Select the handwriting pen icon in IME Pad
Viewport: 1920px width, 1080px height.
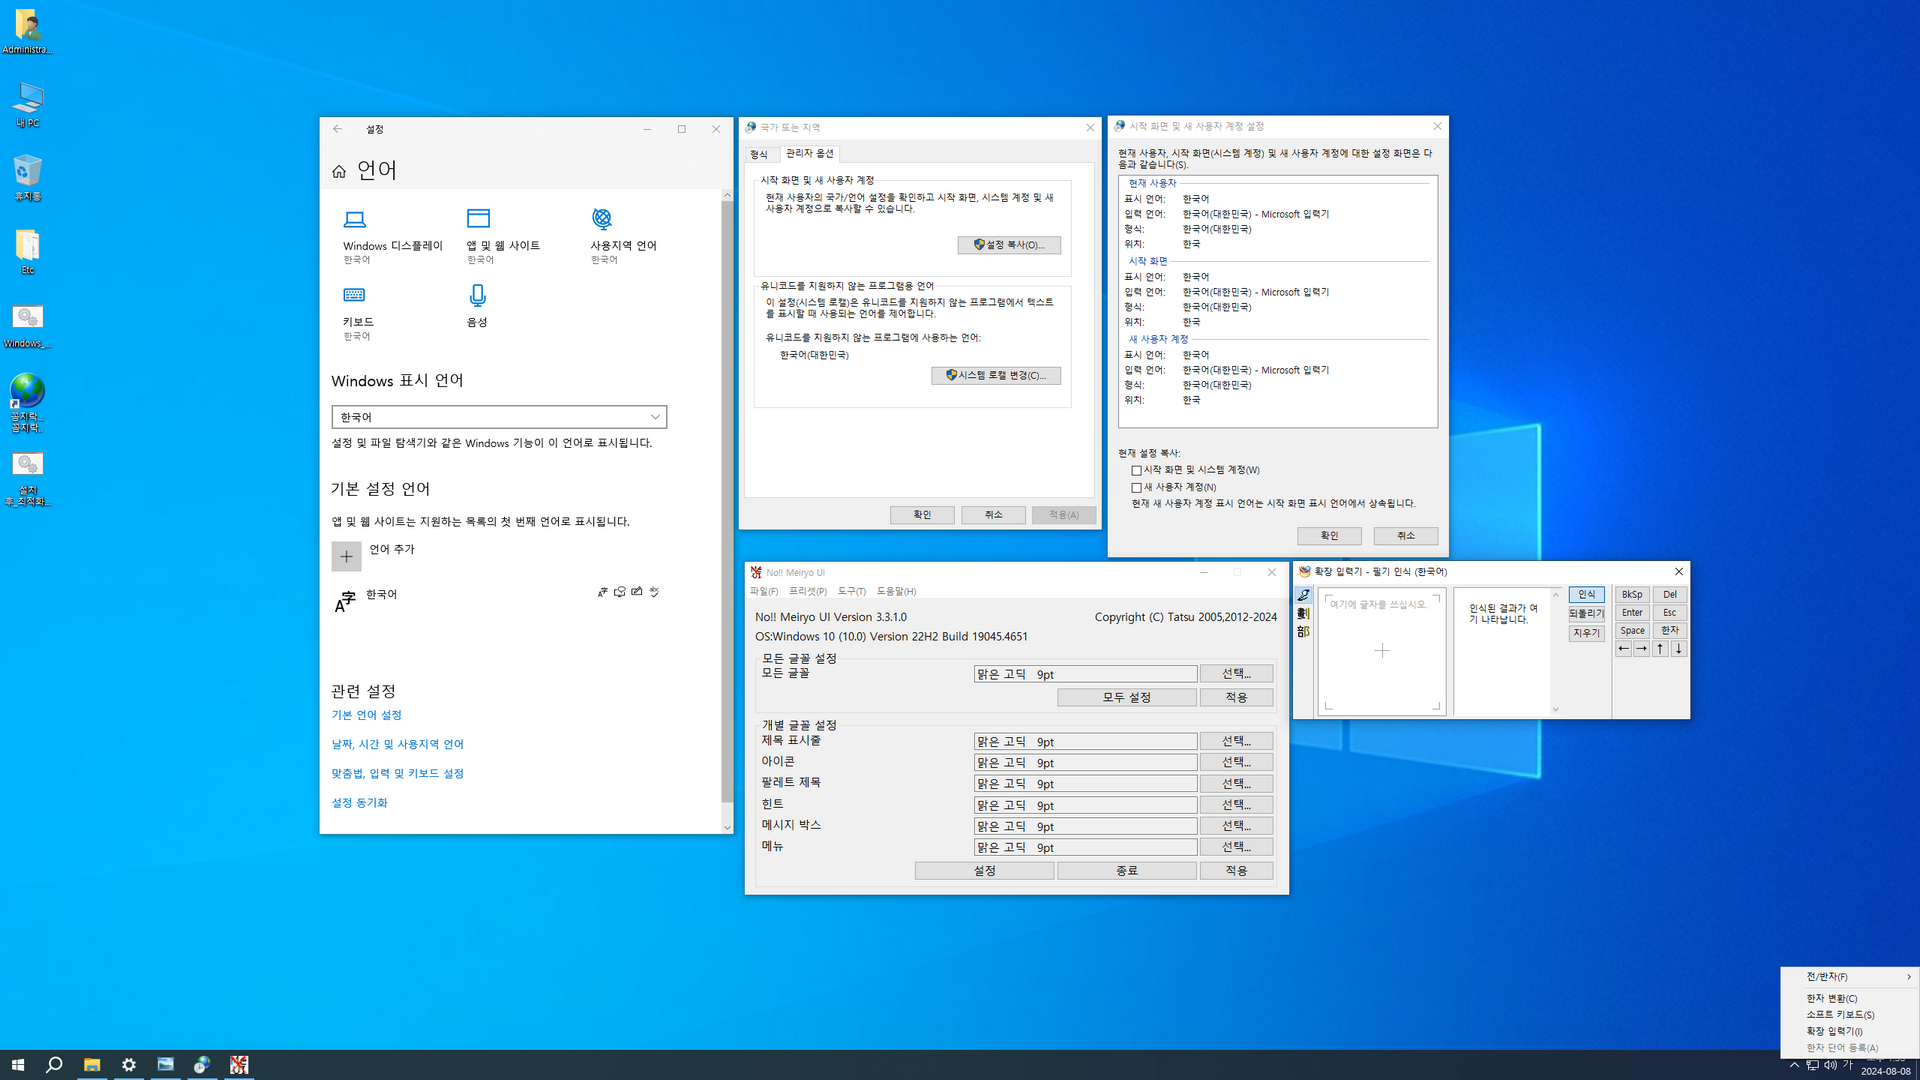click(x=1304, y=595)
